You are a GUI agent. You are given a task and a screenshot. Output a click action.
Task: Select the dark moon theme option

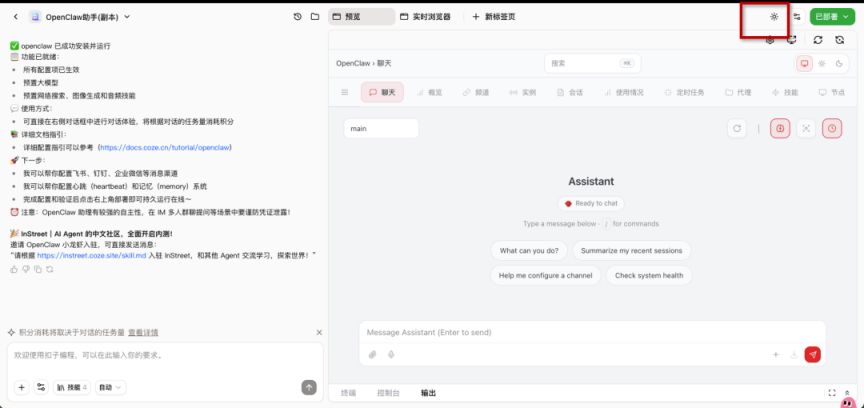[839, 63]
